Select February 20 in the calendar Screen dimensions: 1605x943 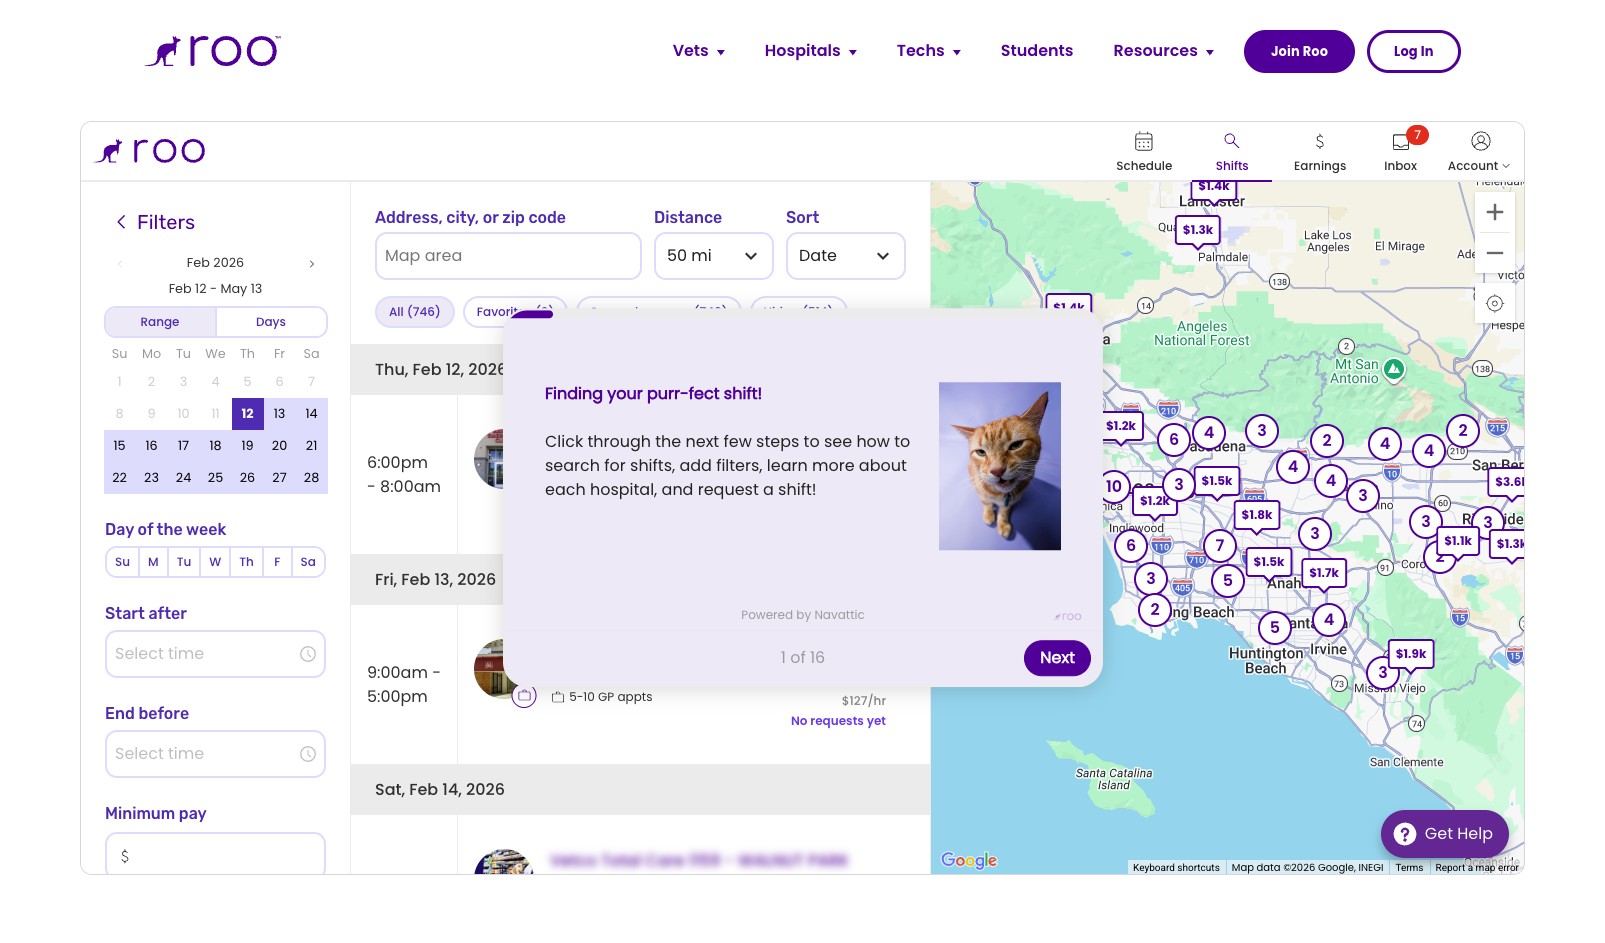279,446
